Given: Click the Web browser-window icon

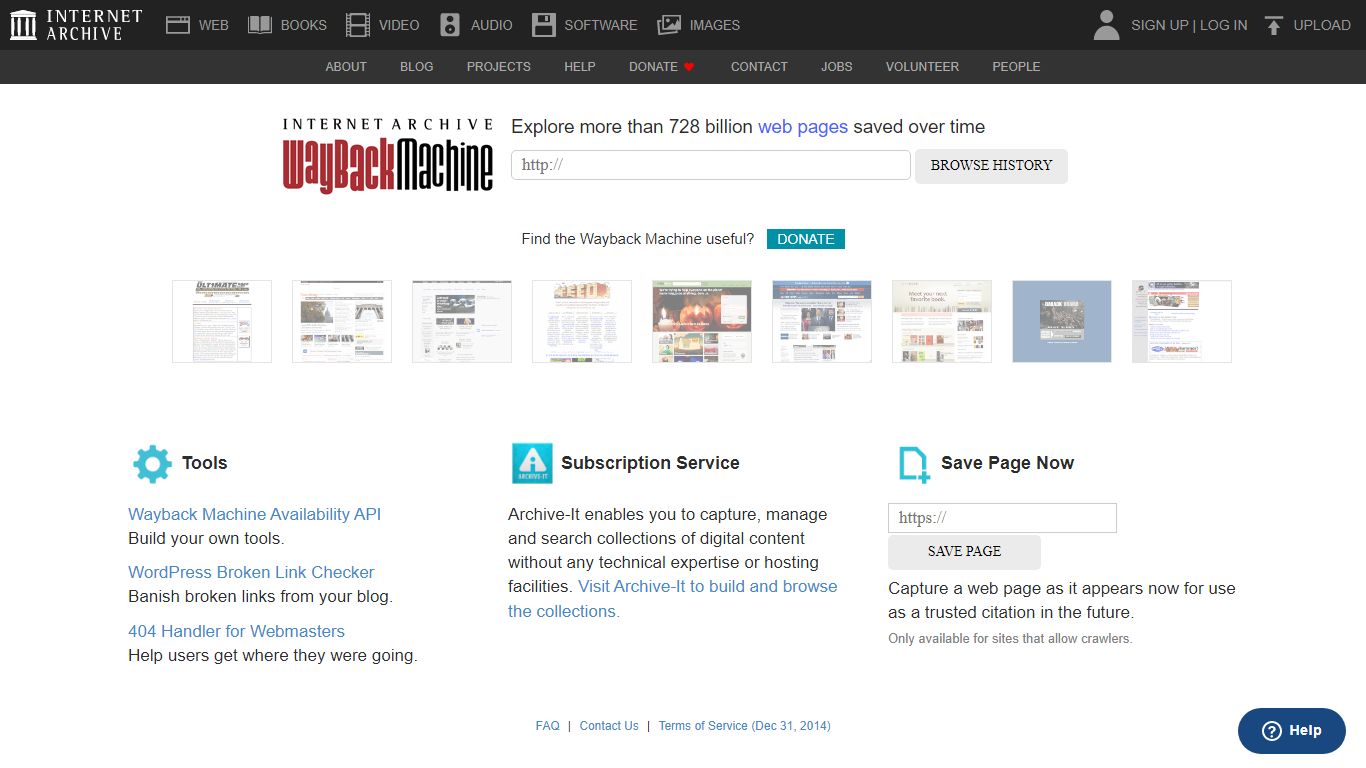Looking at the screenshot, I should [x=178, y=25].
